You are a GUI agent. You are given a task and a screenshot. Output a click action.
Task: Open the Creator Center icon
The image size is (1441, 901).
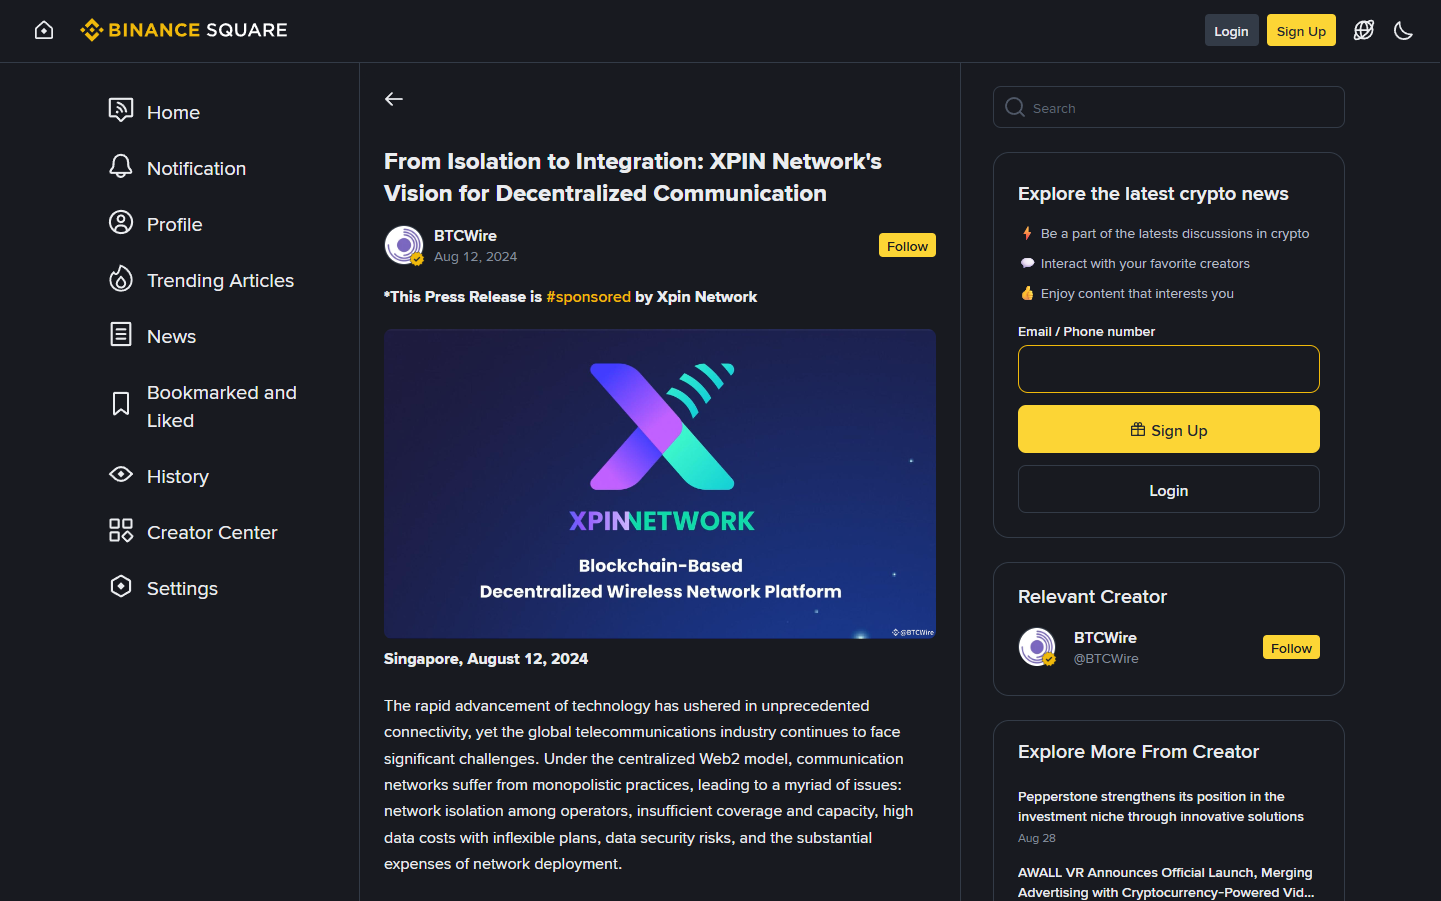121,531
